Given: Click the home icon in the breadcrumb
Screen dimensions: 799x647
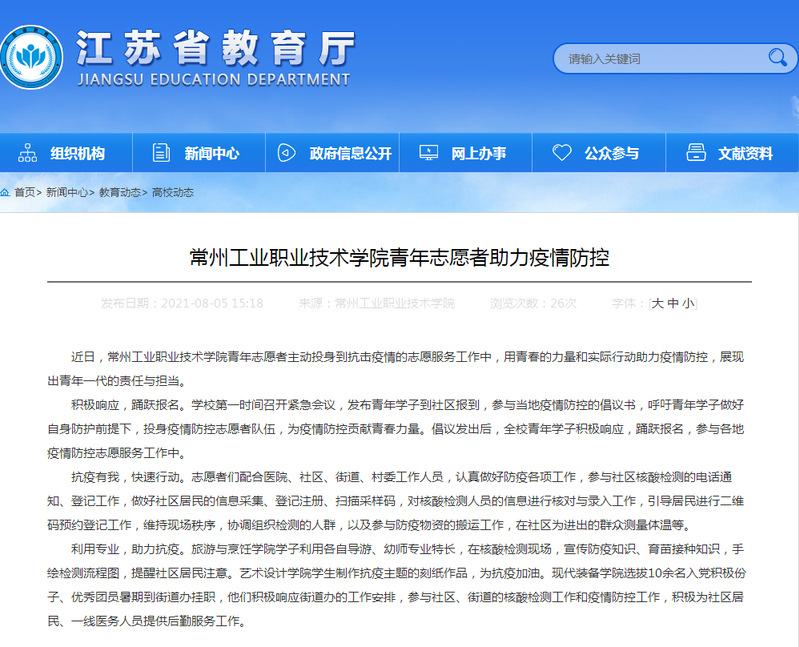Looking at the screenshot, I should 5,192.
